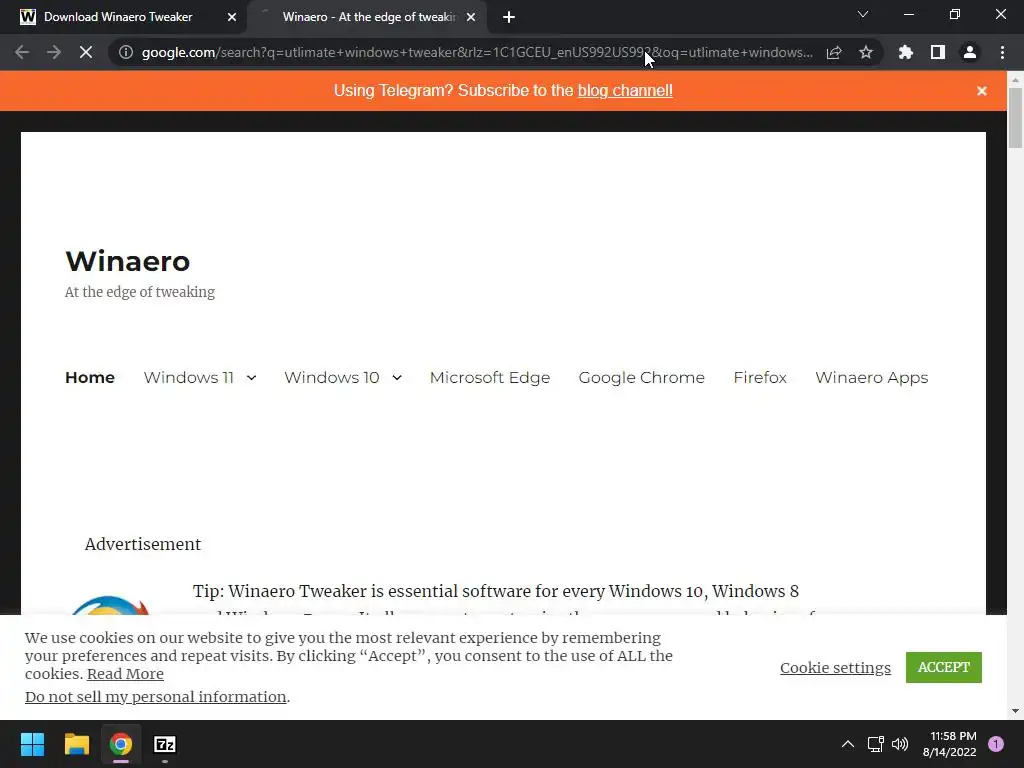Screen dimensions: 1024x768
Task: Open the Chrome three-dot menu
Action: coord(1002,52)
